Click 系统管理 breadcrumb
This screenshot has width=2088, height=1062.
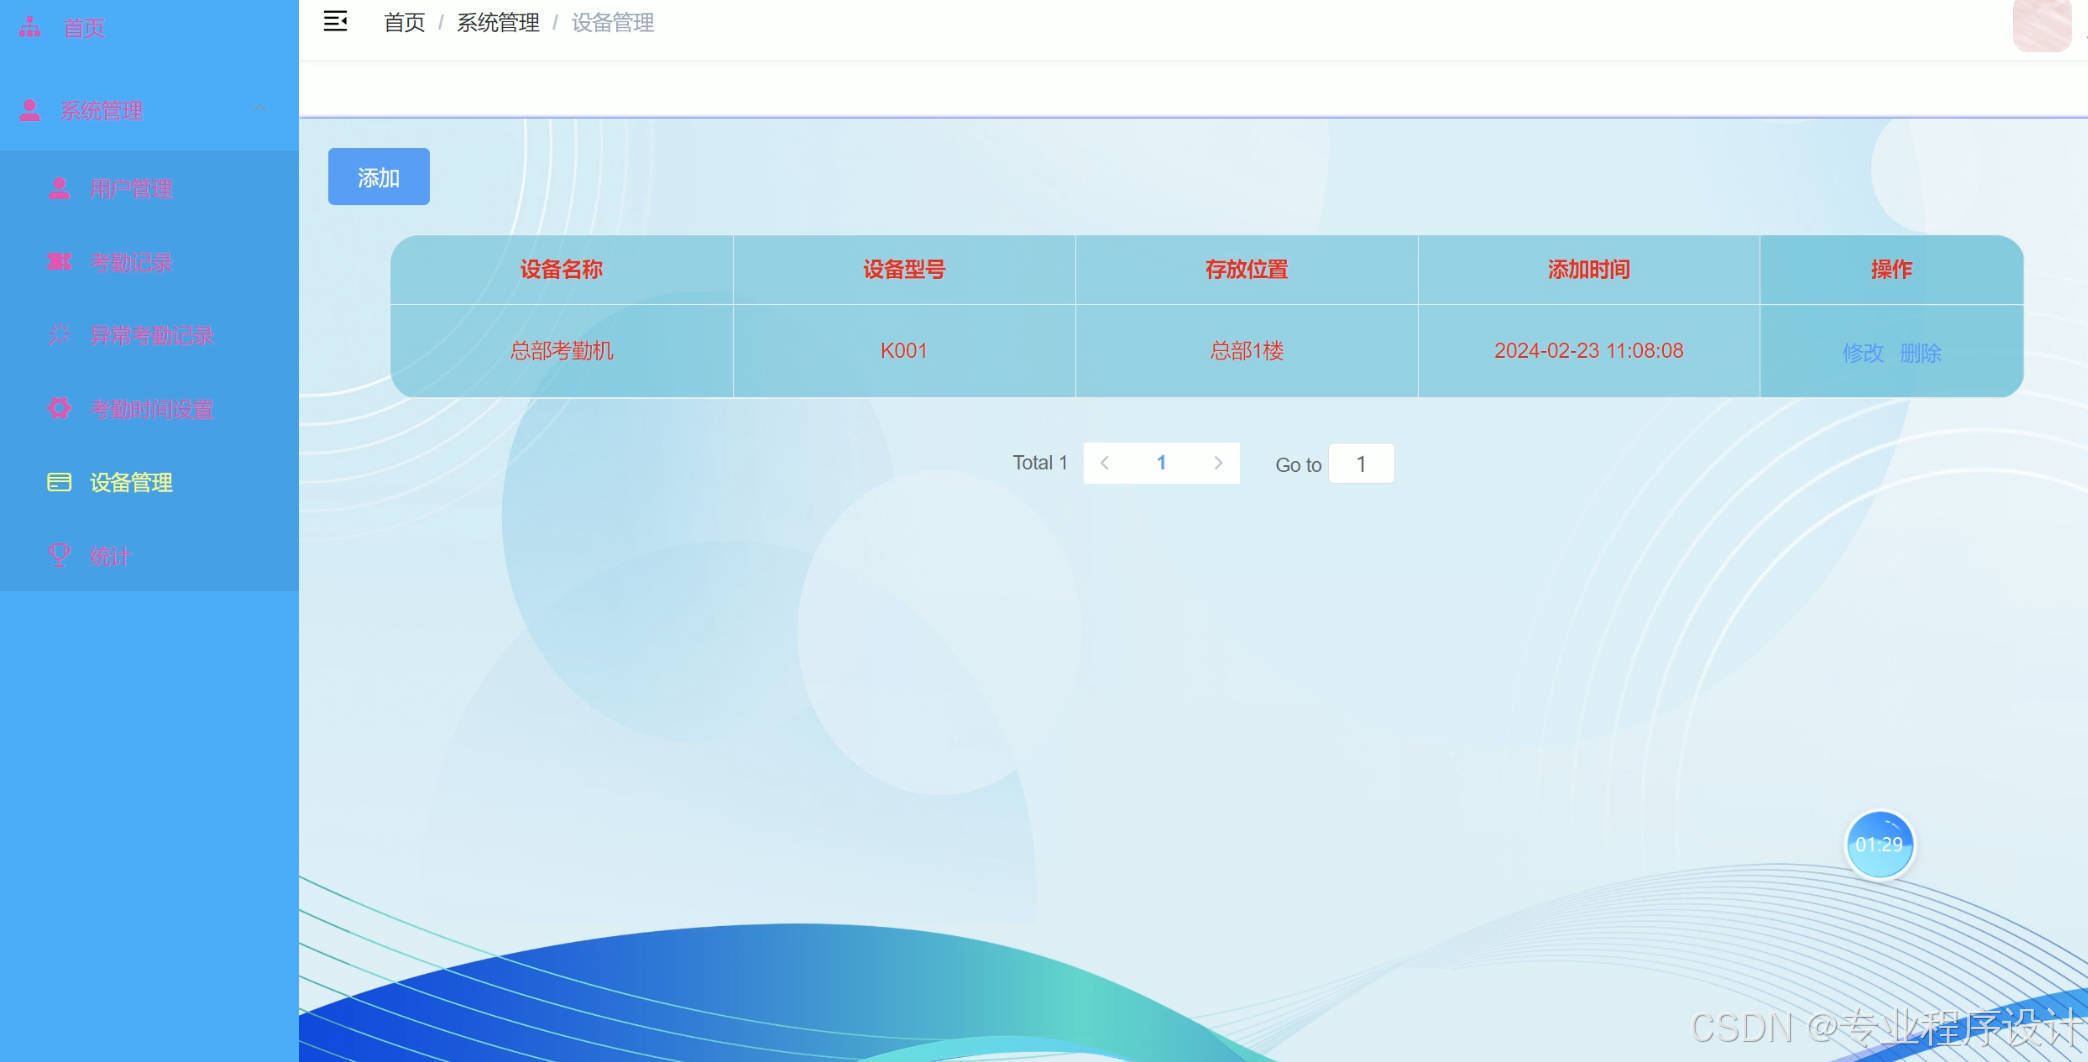(x=498, y=22)
